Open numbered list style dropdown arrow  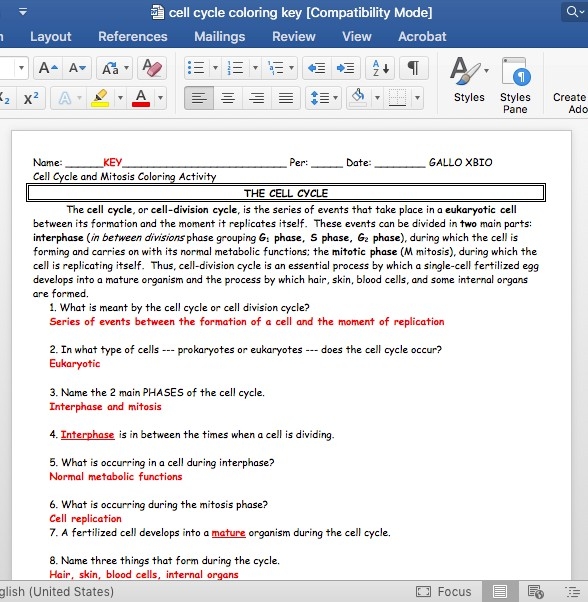(x=255, y=68)
